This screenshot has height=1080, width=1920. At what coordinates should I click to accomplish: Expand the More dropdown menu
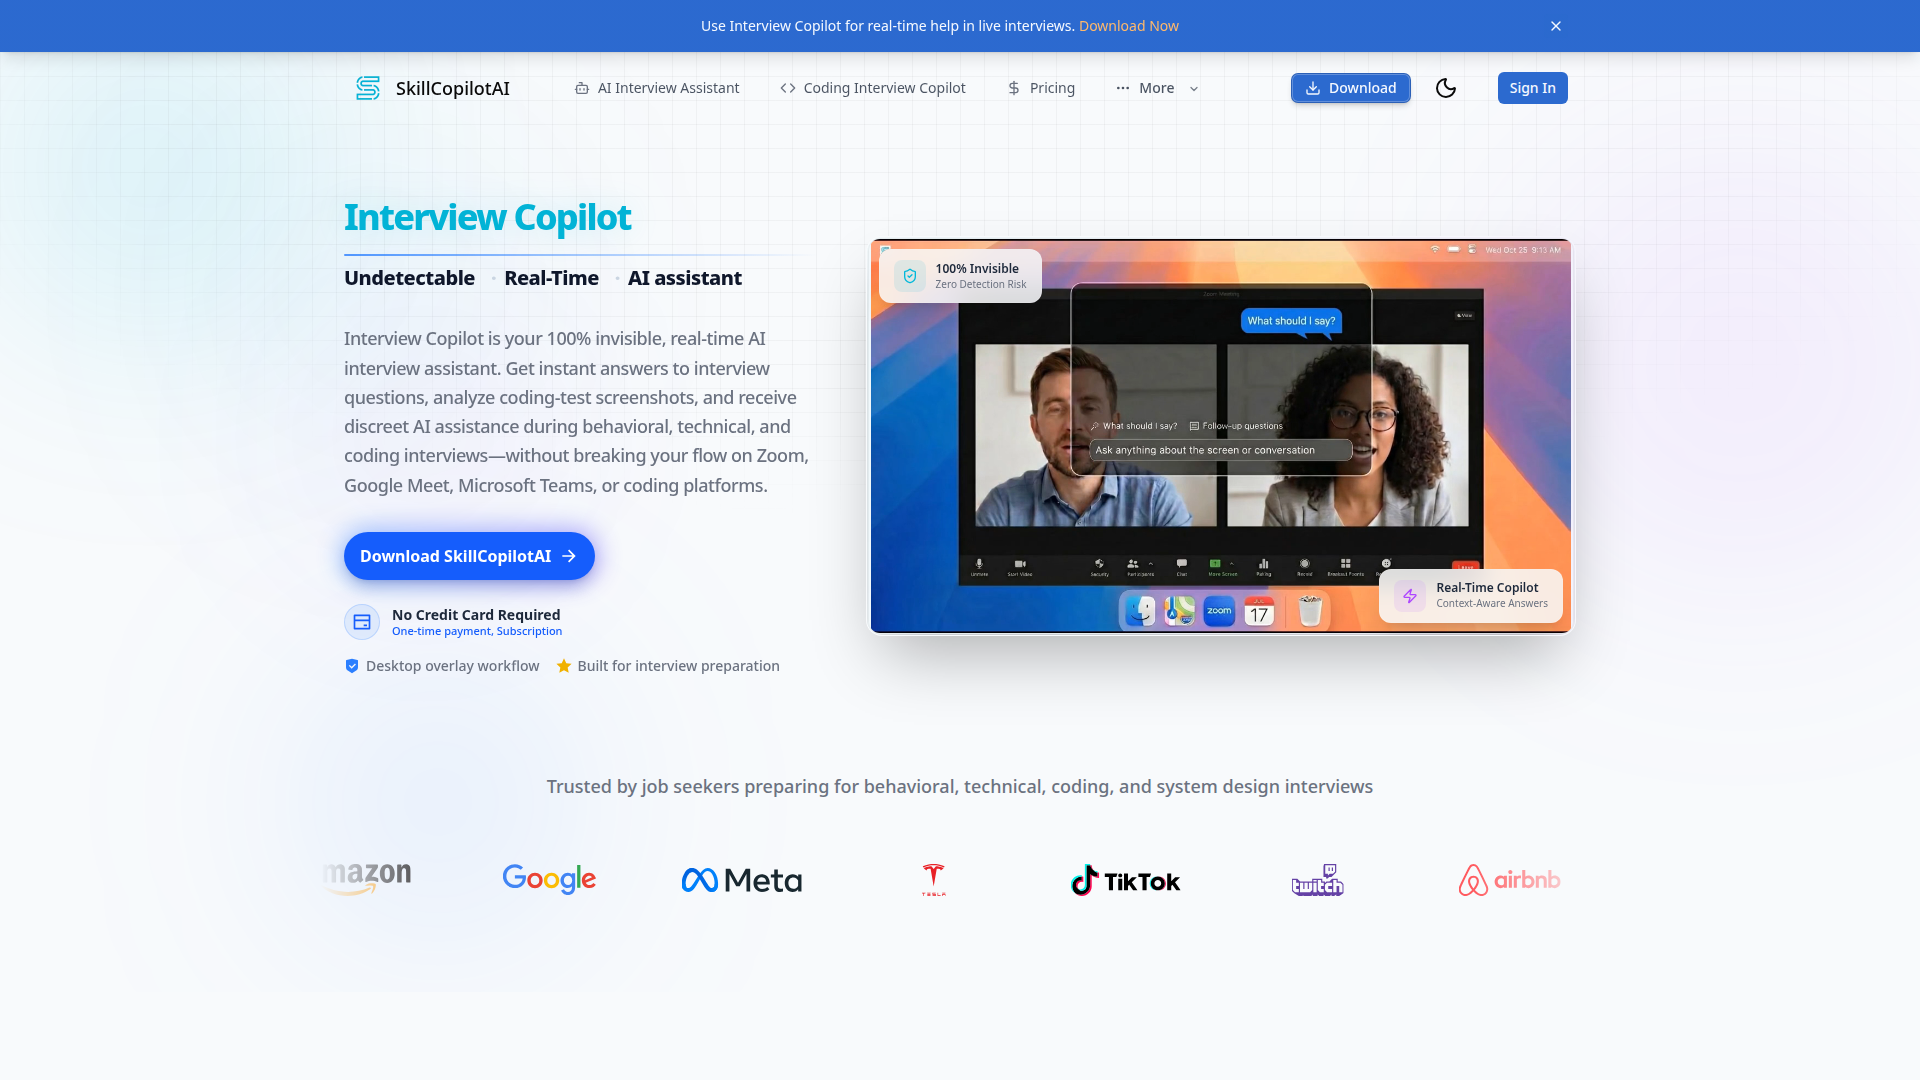(x=1157, y=88)
